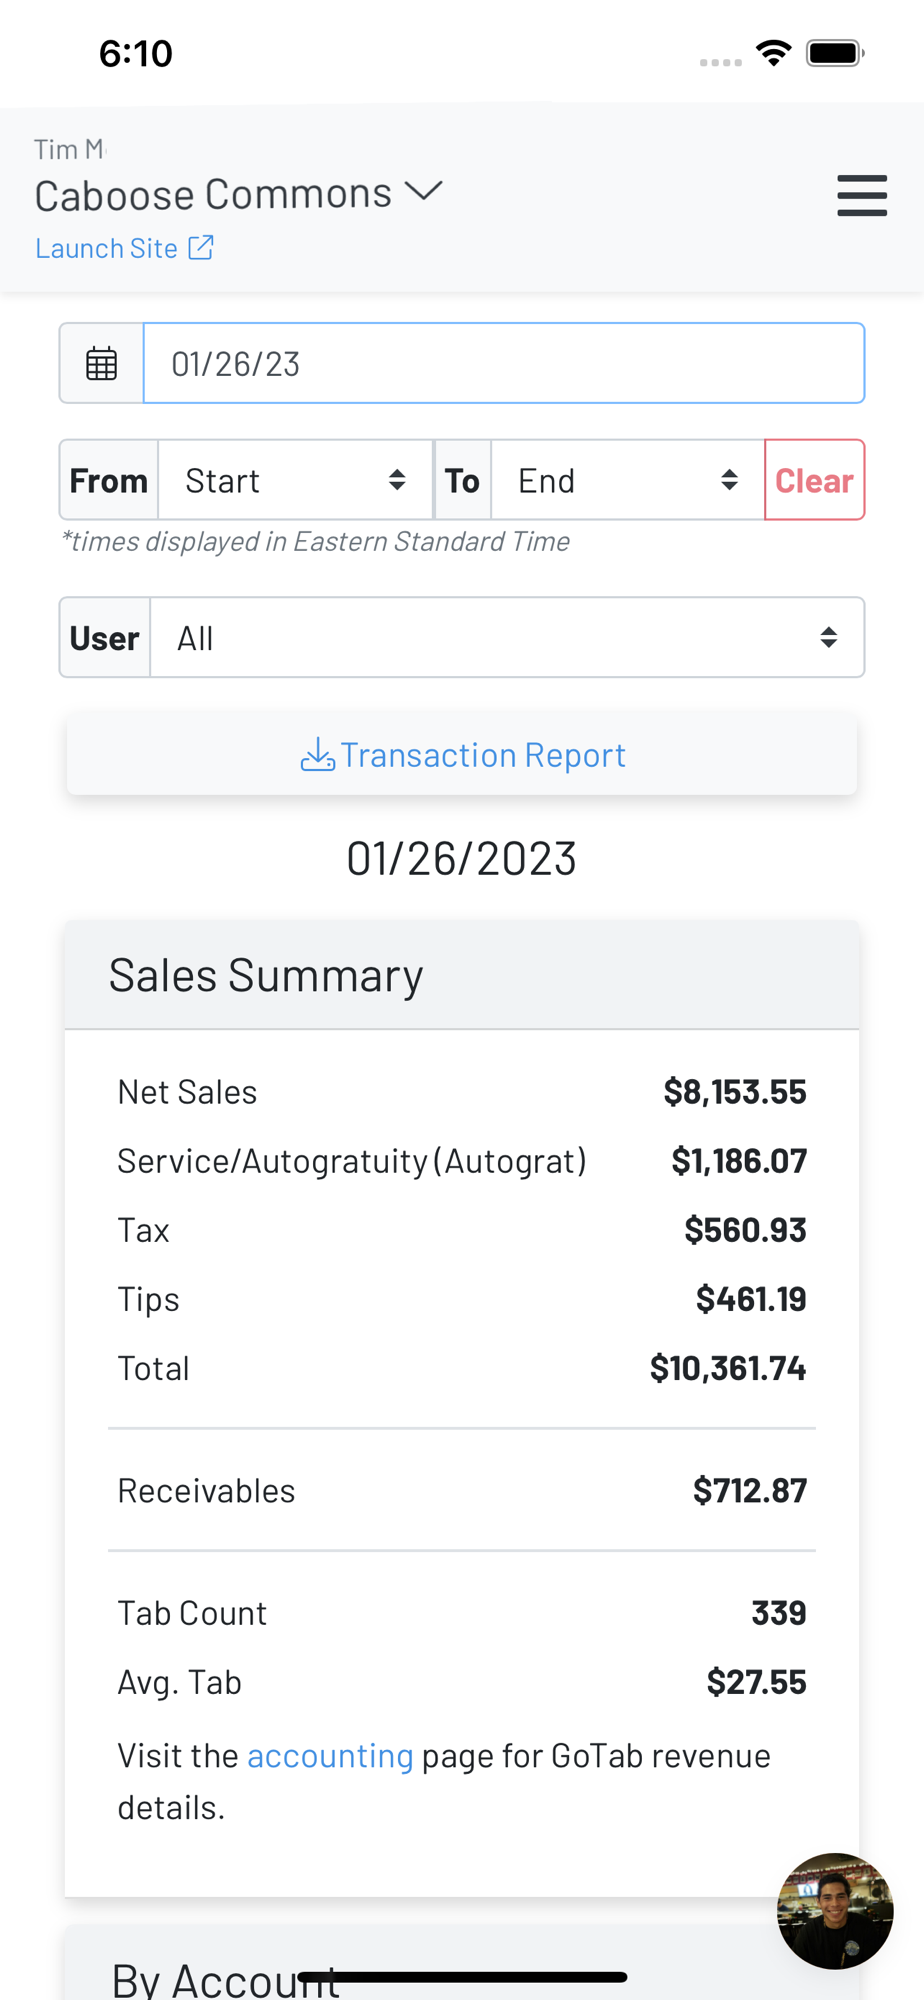Tap the Caboose Commons title text
Image resolution: width=924 pixels, height=2000 pixels.
pos(213,195)
